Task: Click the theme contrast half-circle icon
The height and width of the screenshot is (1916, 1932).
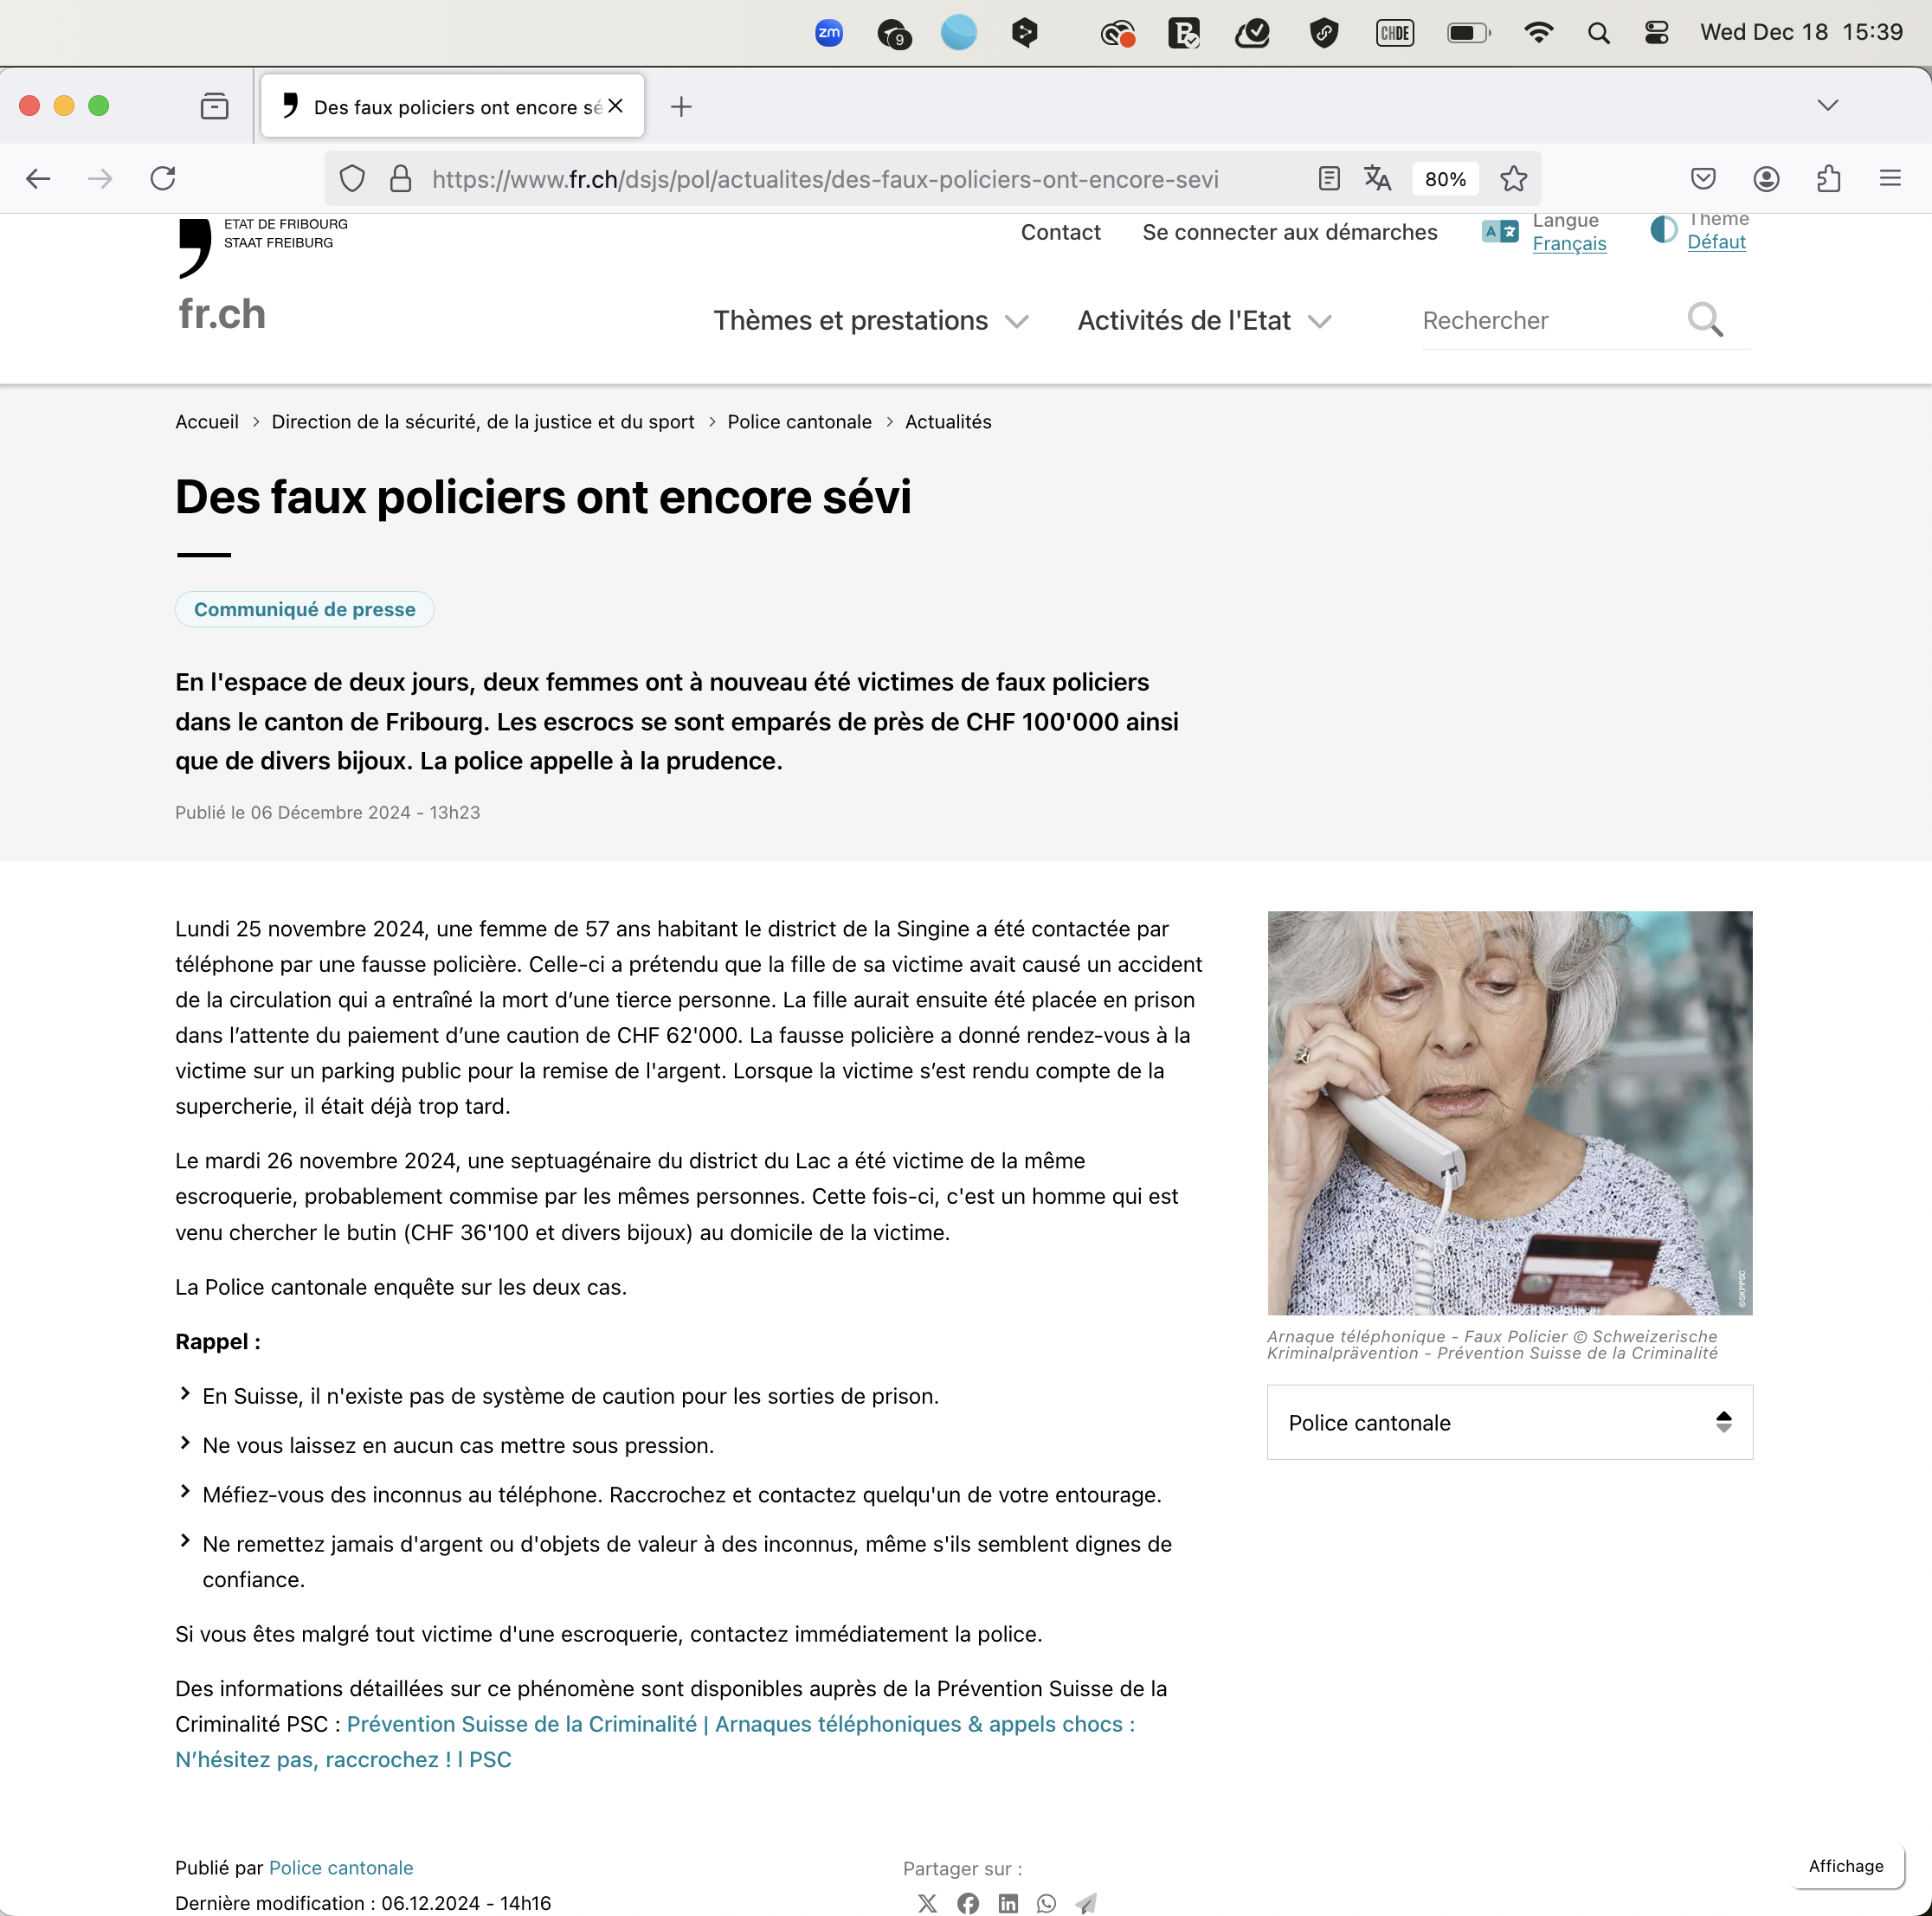Action: [x=1663, y=230]
